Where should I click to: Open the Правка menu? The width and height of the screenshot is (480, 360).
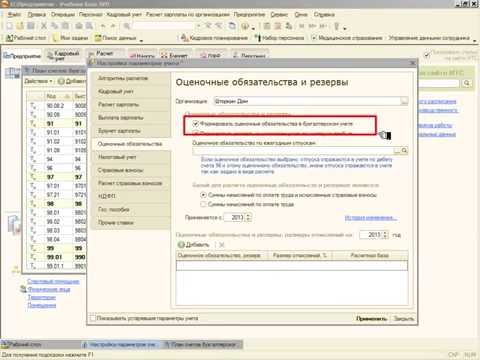click(37, 15)
